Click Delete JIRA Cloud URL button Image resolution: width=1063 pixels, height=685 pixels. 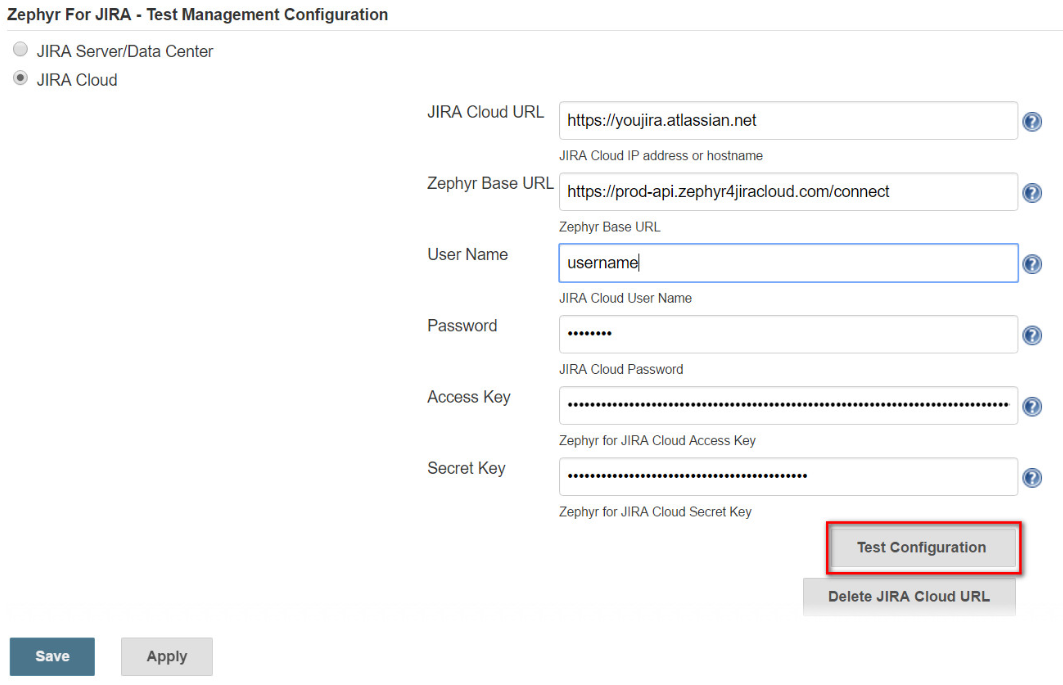point(909,597)
